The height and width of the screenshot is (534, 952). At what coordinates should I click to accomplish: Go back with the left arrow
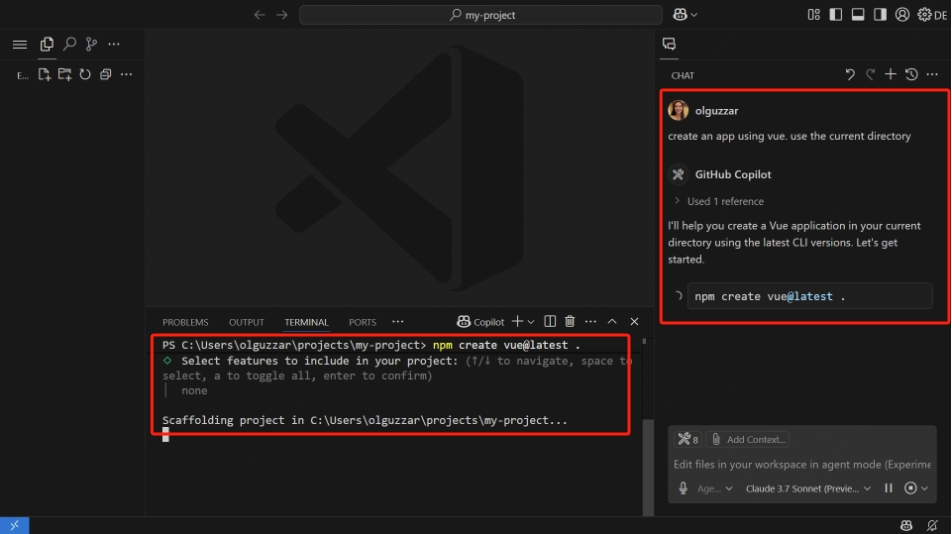coord(259,15)
